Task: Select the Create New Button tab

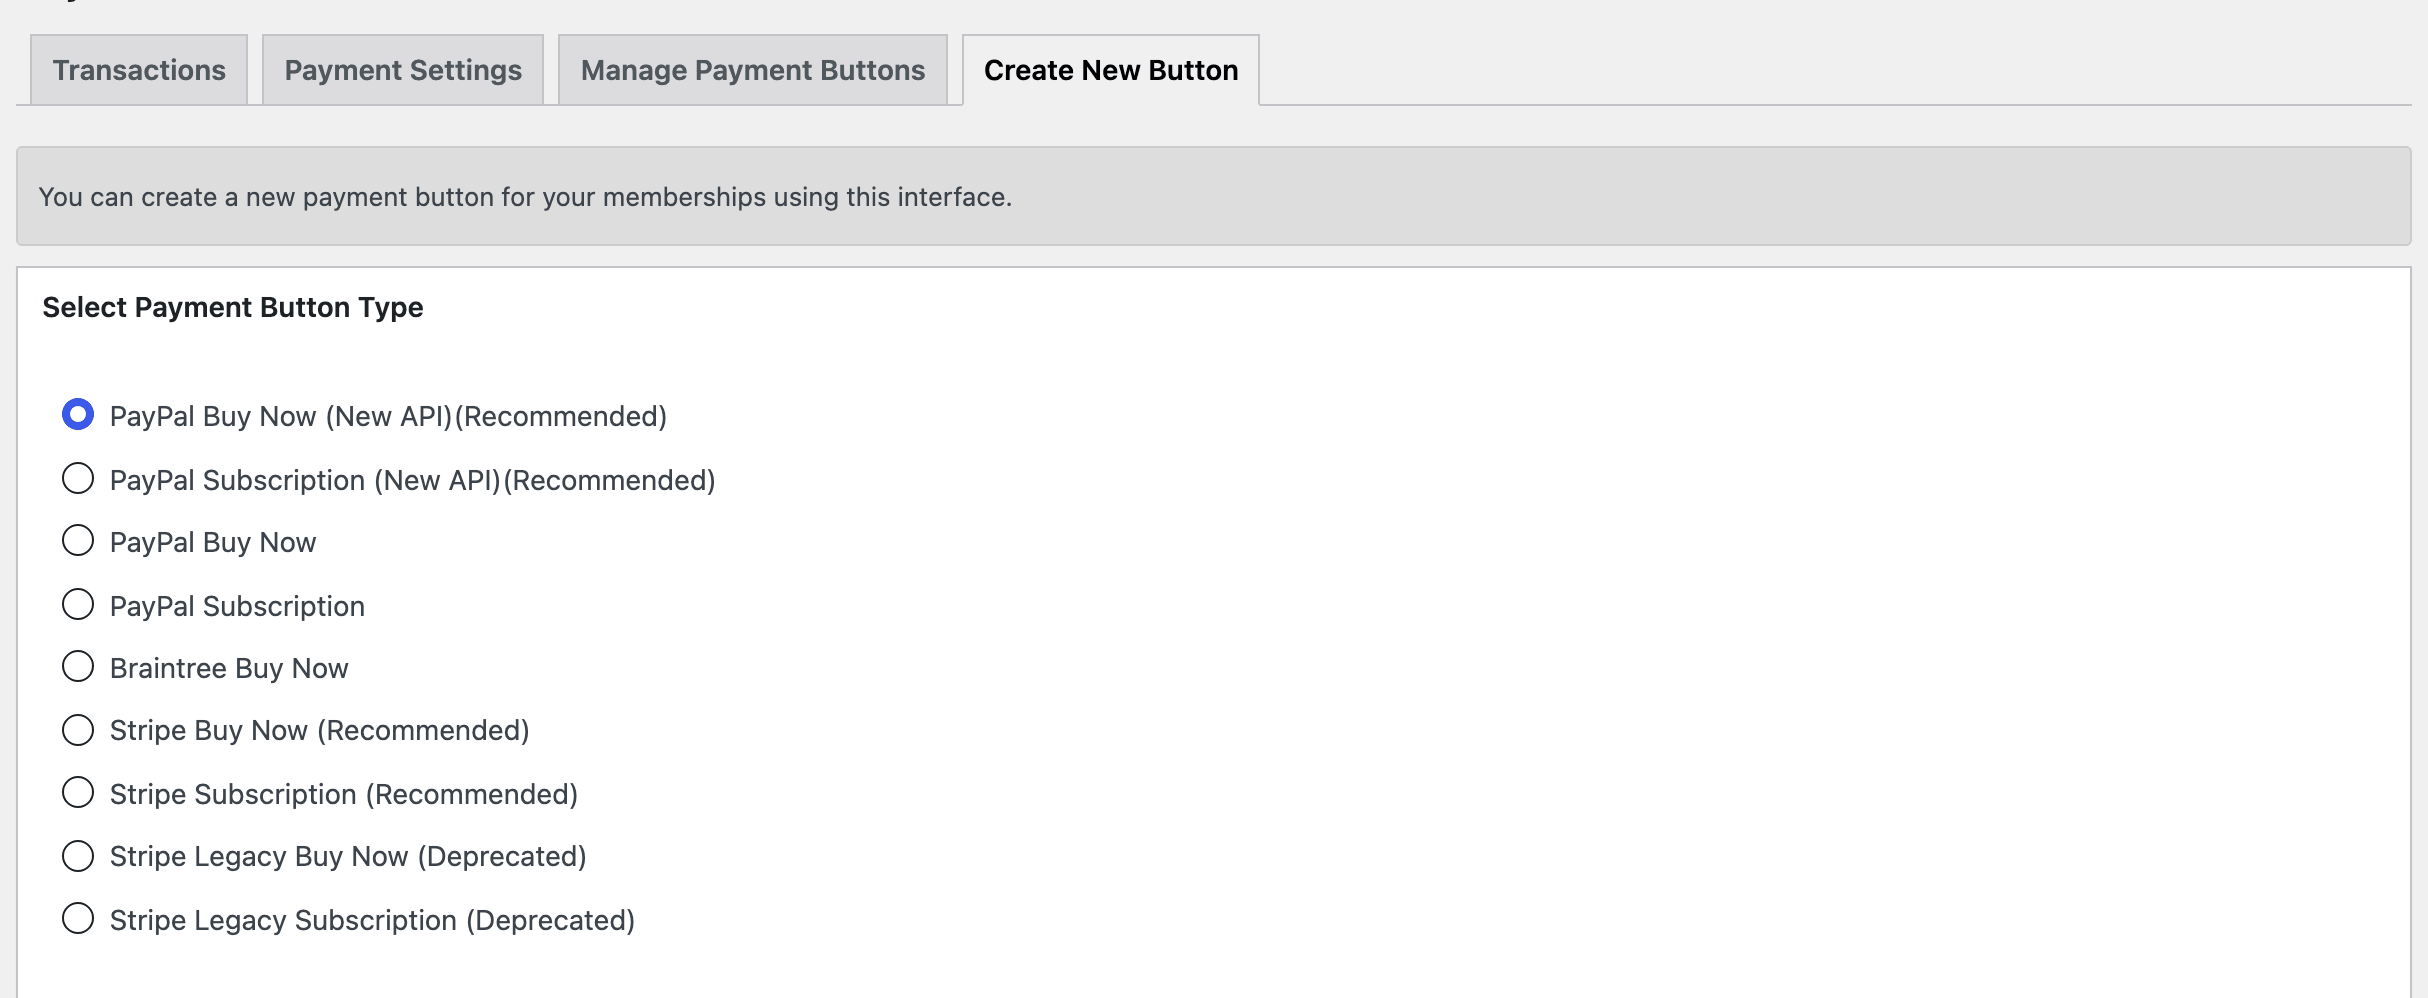Action: 1111,70
